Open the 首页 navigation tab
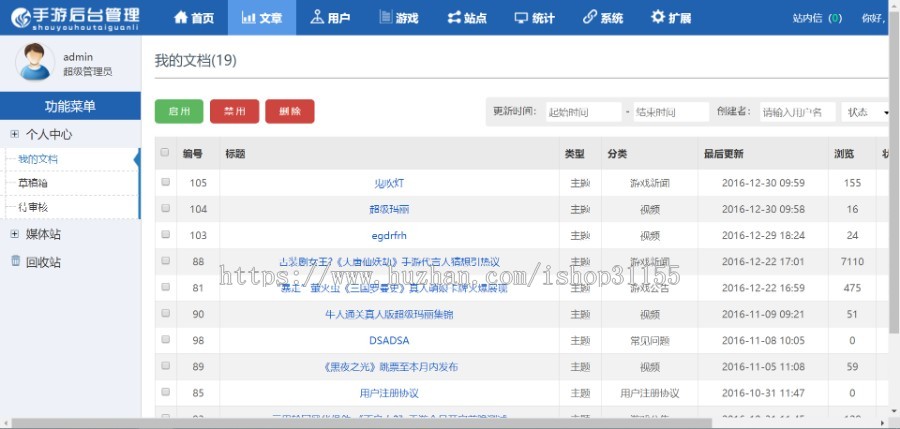This screenshot has width=900, height=429. 193,17
